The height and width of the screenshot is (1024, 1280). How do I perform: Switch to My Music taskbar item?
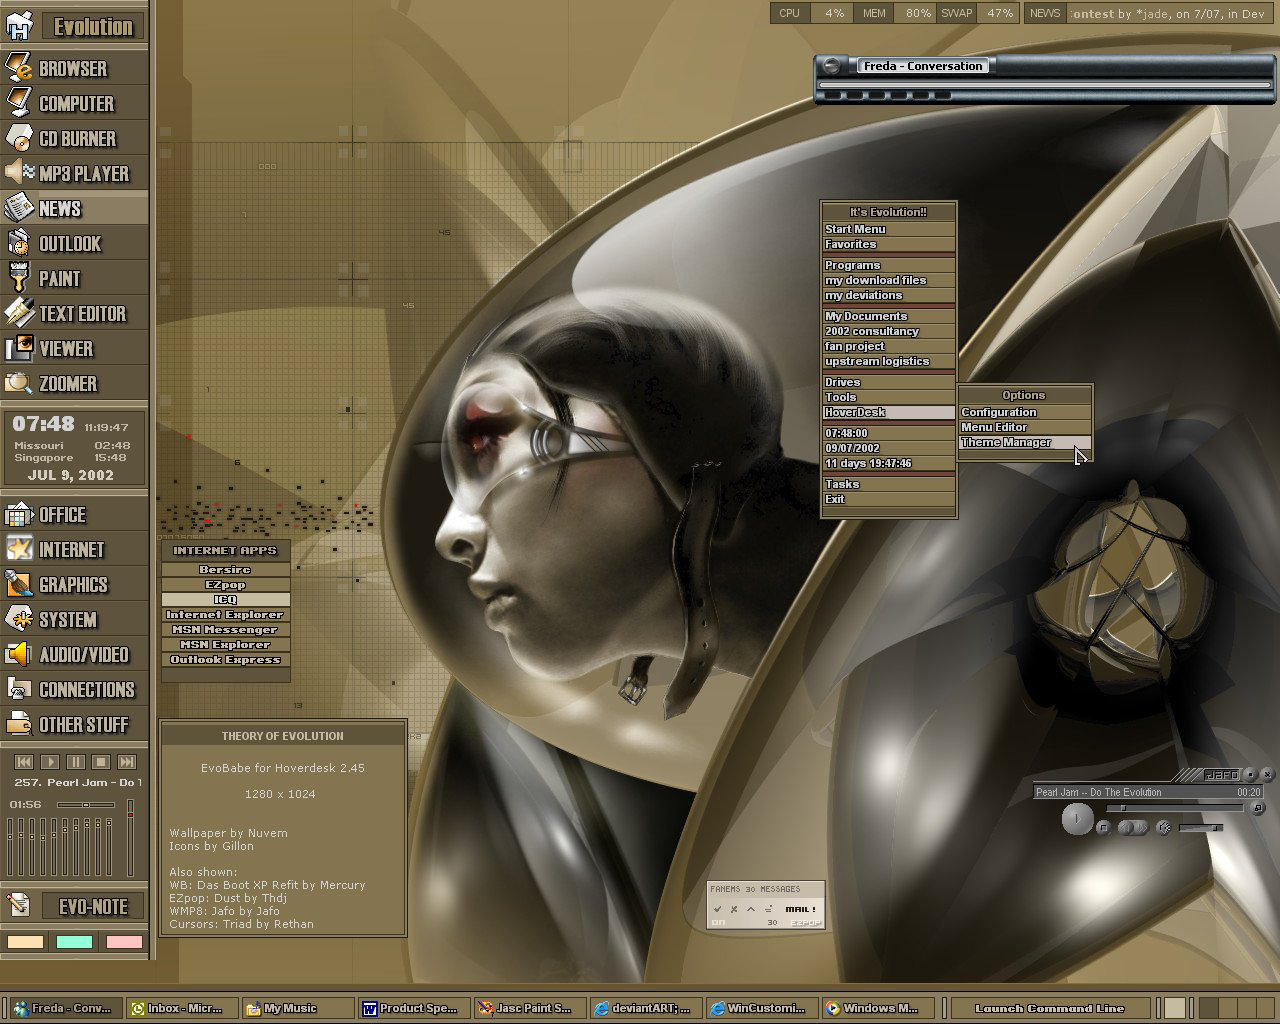click(298, 1008)
